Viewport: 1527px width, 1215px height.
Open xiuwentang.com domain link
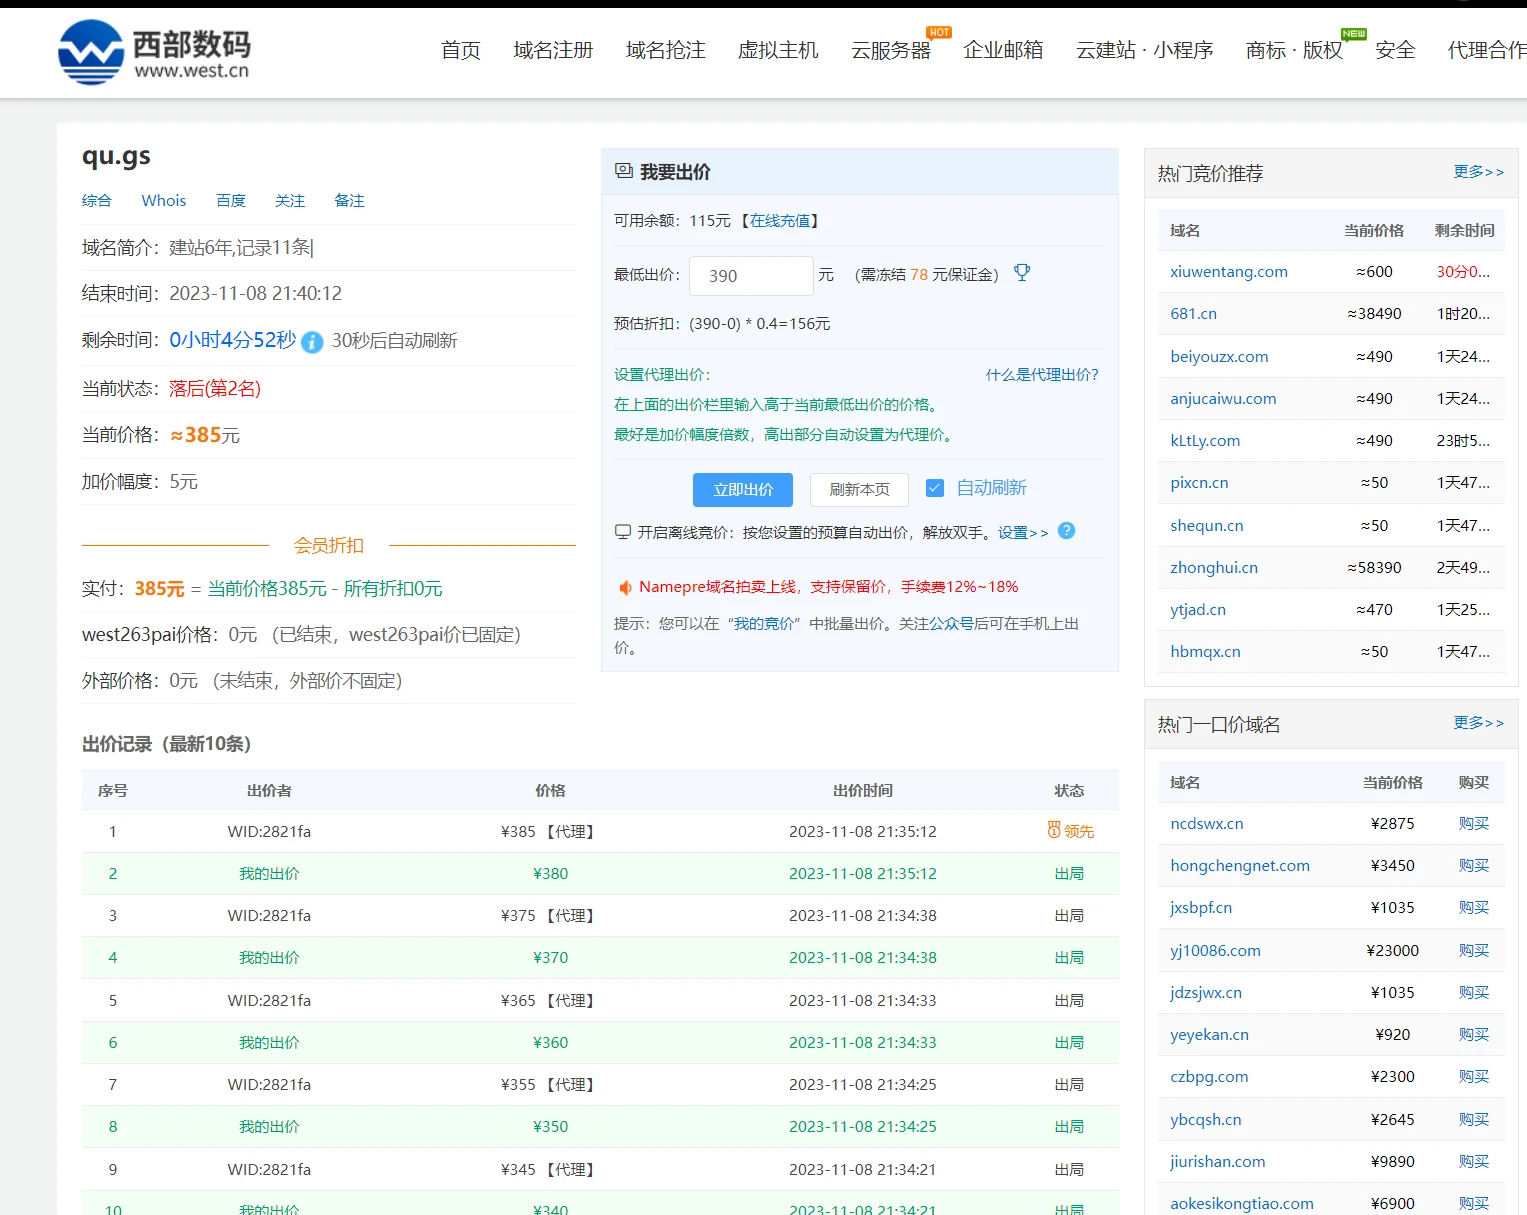pyautogui.click(x=1228, y=272)
